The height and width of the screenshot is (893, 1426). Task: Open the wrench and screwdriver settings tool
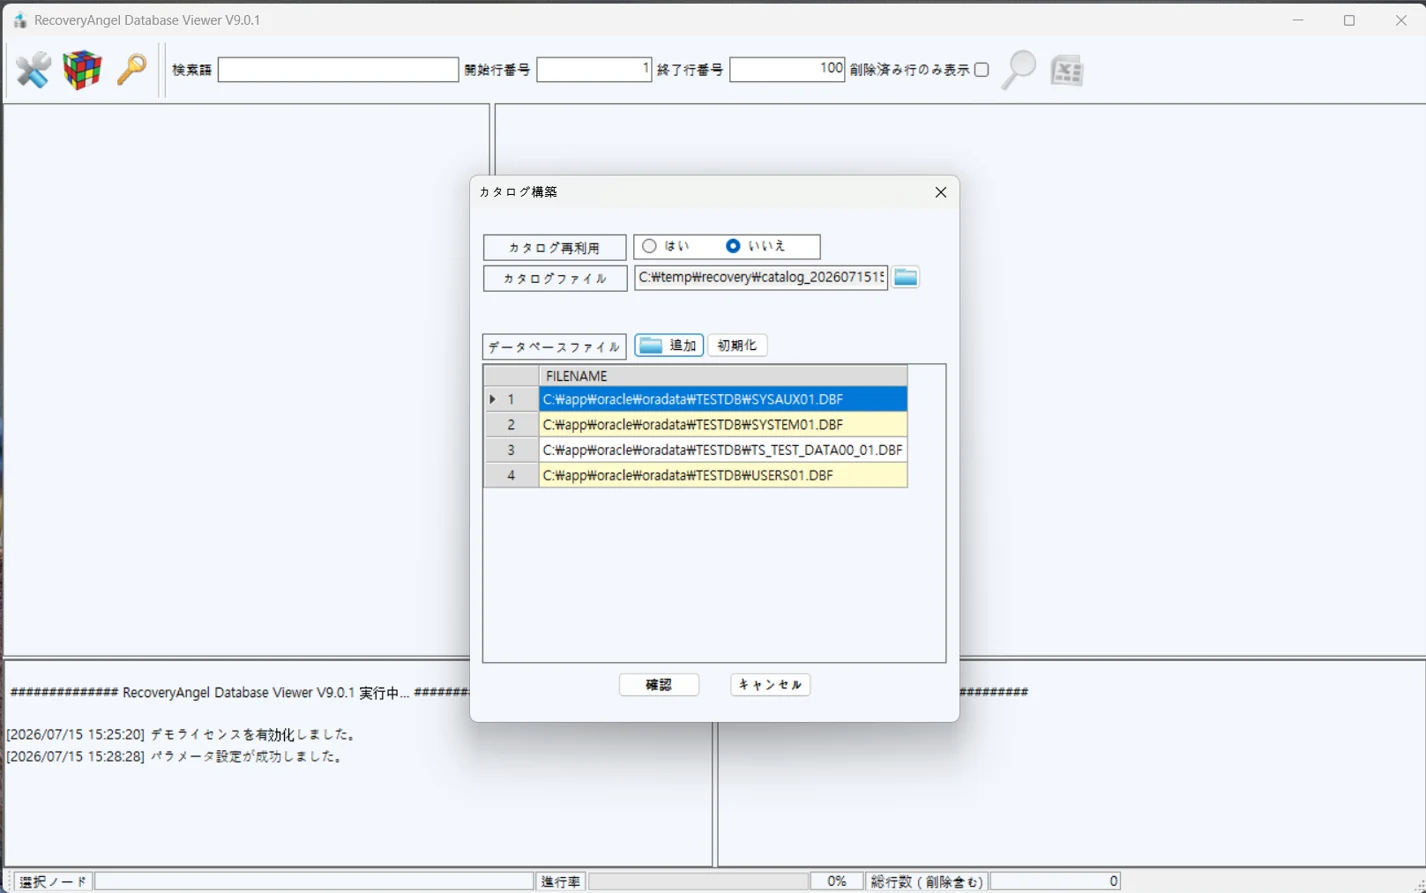(33, 70)
